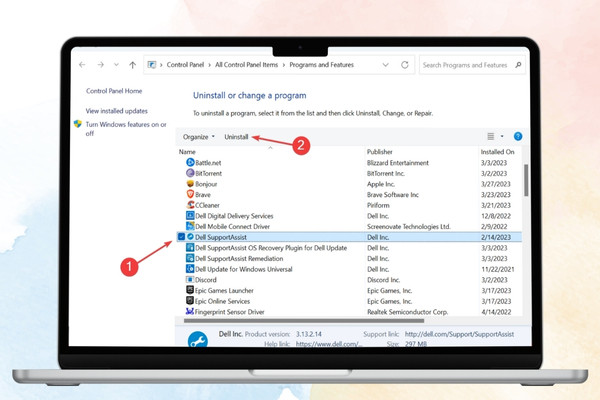
Task: Click the Dell Mobile Connect Driver icon
Action: tap(190, 226)
